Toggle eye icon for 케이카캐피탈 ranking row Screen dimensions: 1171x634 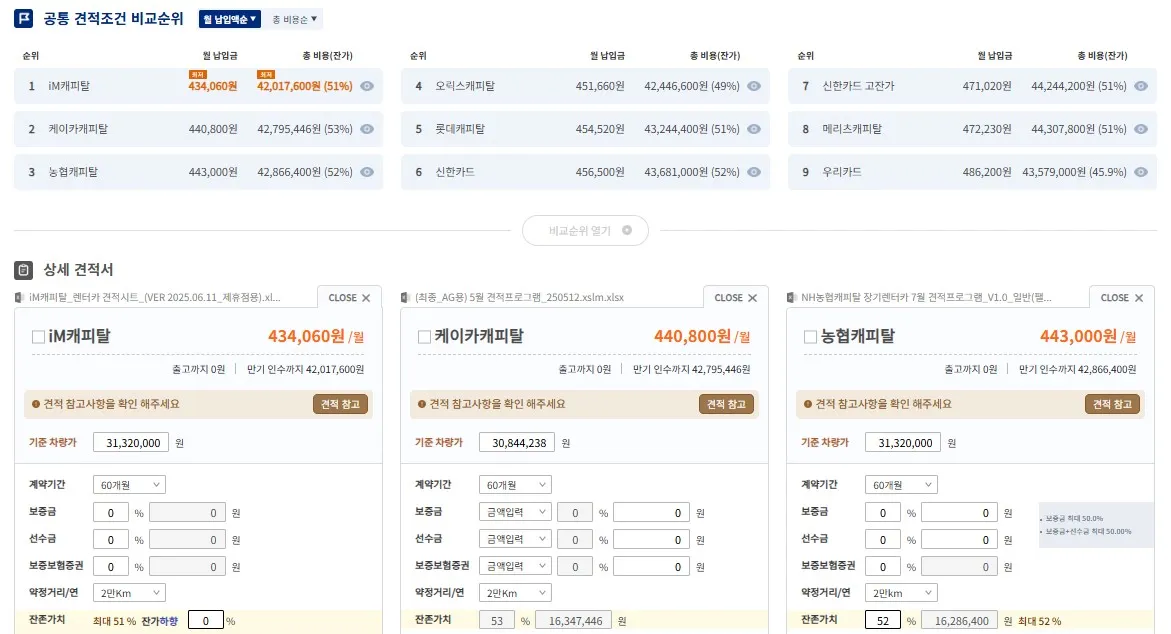point(367,129)
